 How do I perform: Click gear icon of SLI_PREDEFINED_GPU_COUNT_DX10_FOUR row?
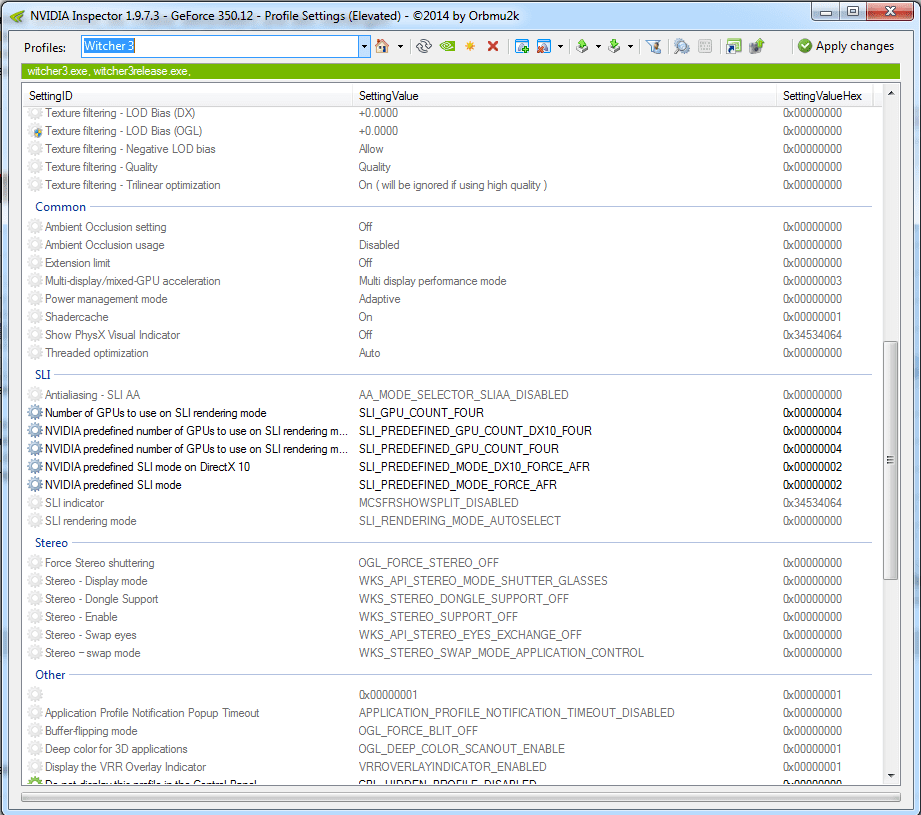[35, 431]
